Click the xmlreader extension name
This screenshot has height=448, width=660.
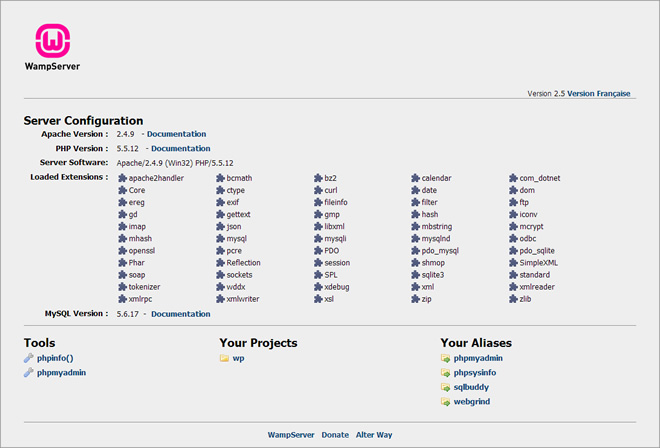pos(537,287)
